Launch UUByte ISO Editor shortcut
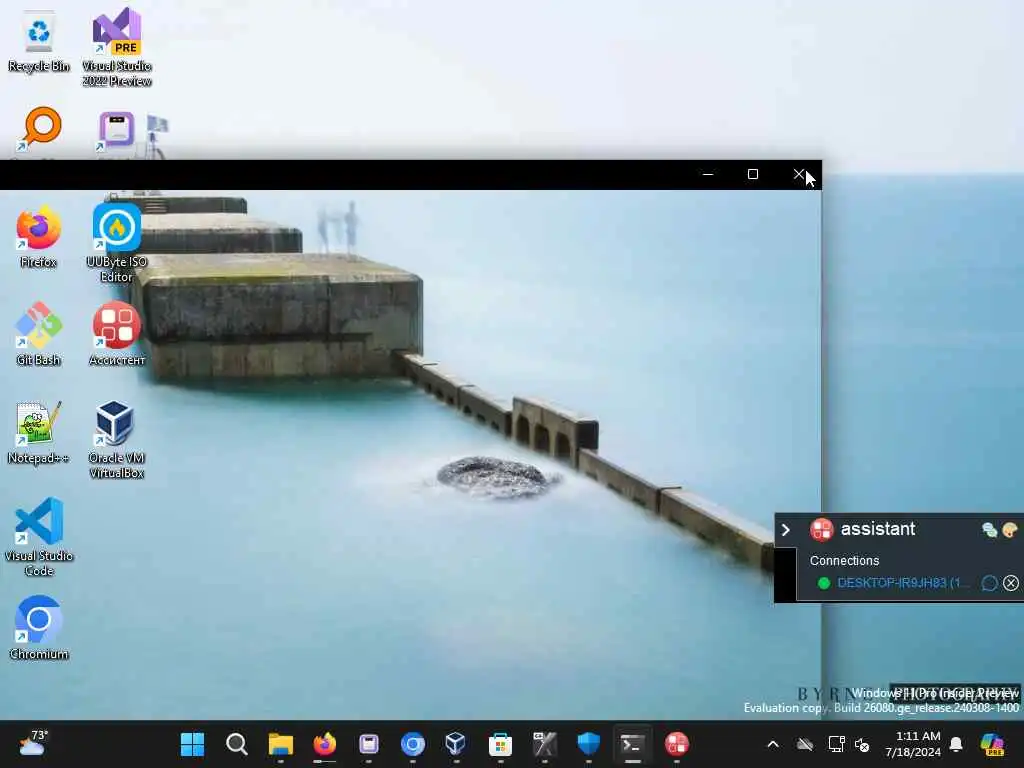This screenshot has width=1024, height=768. tap(116, 243)
